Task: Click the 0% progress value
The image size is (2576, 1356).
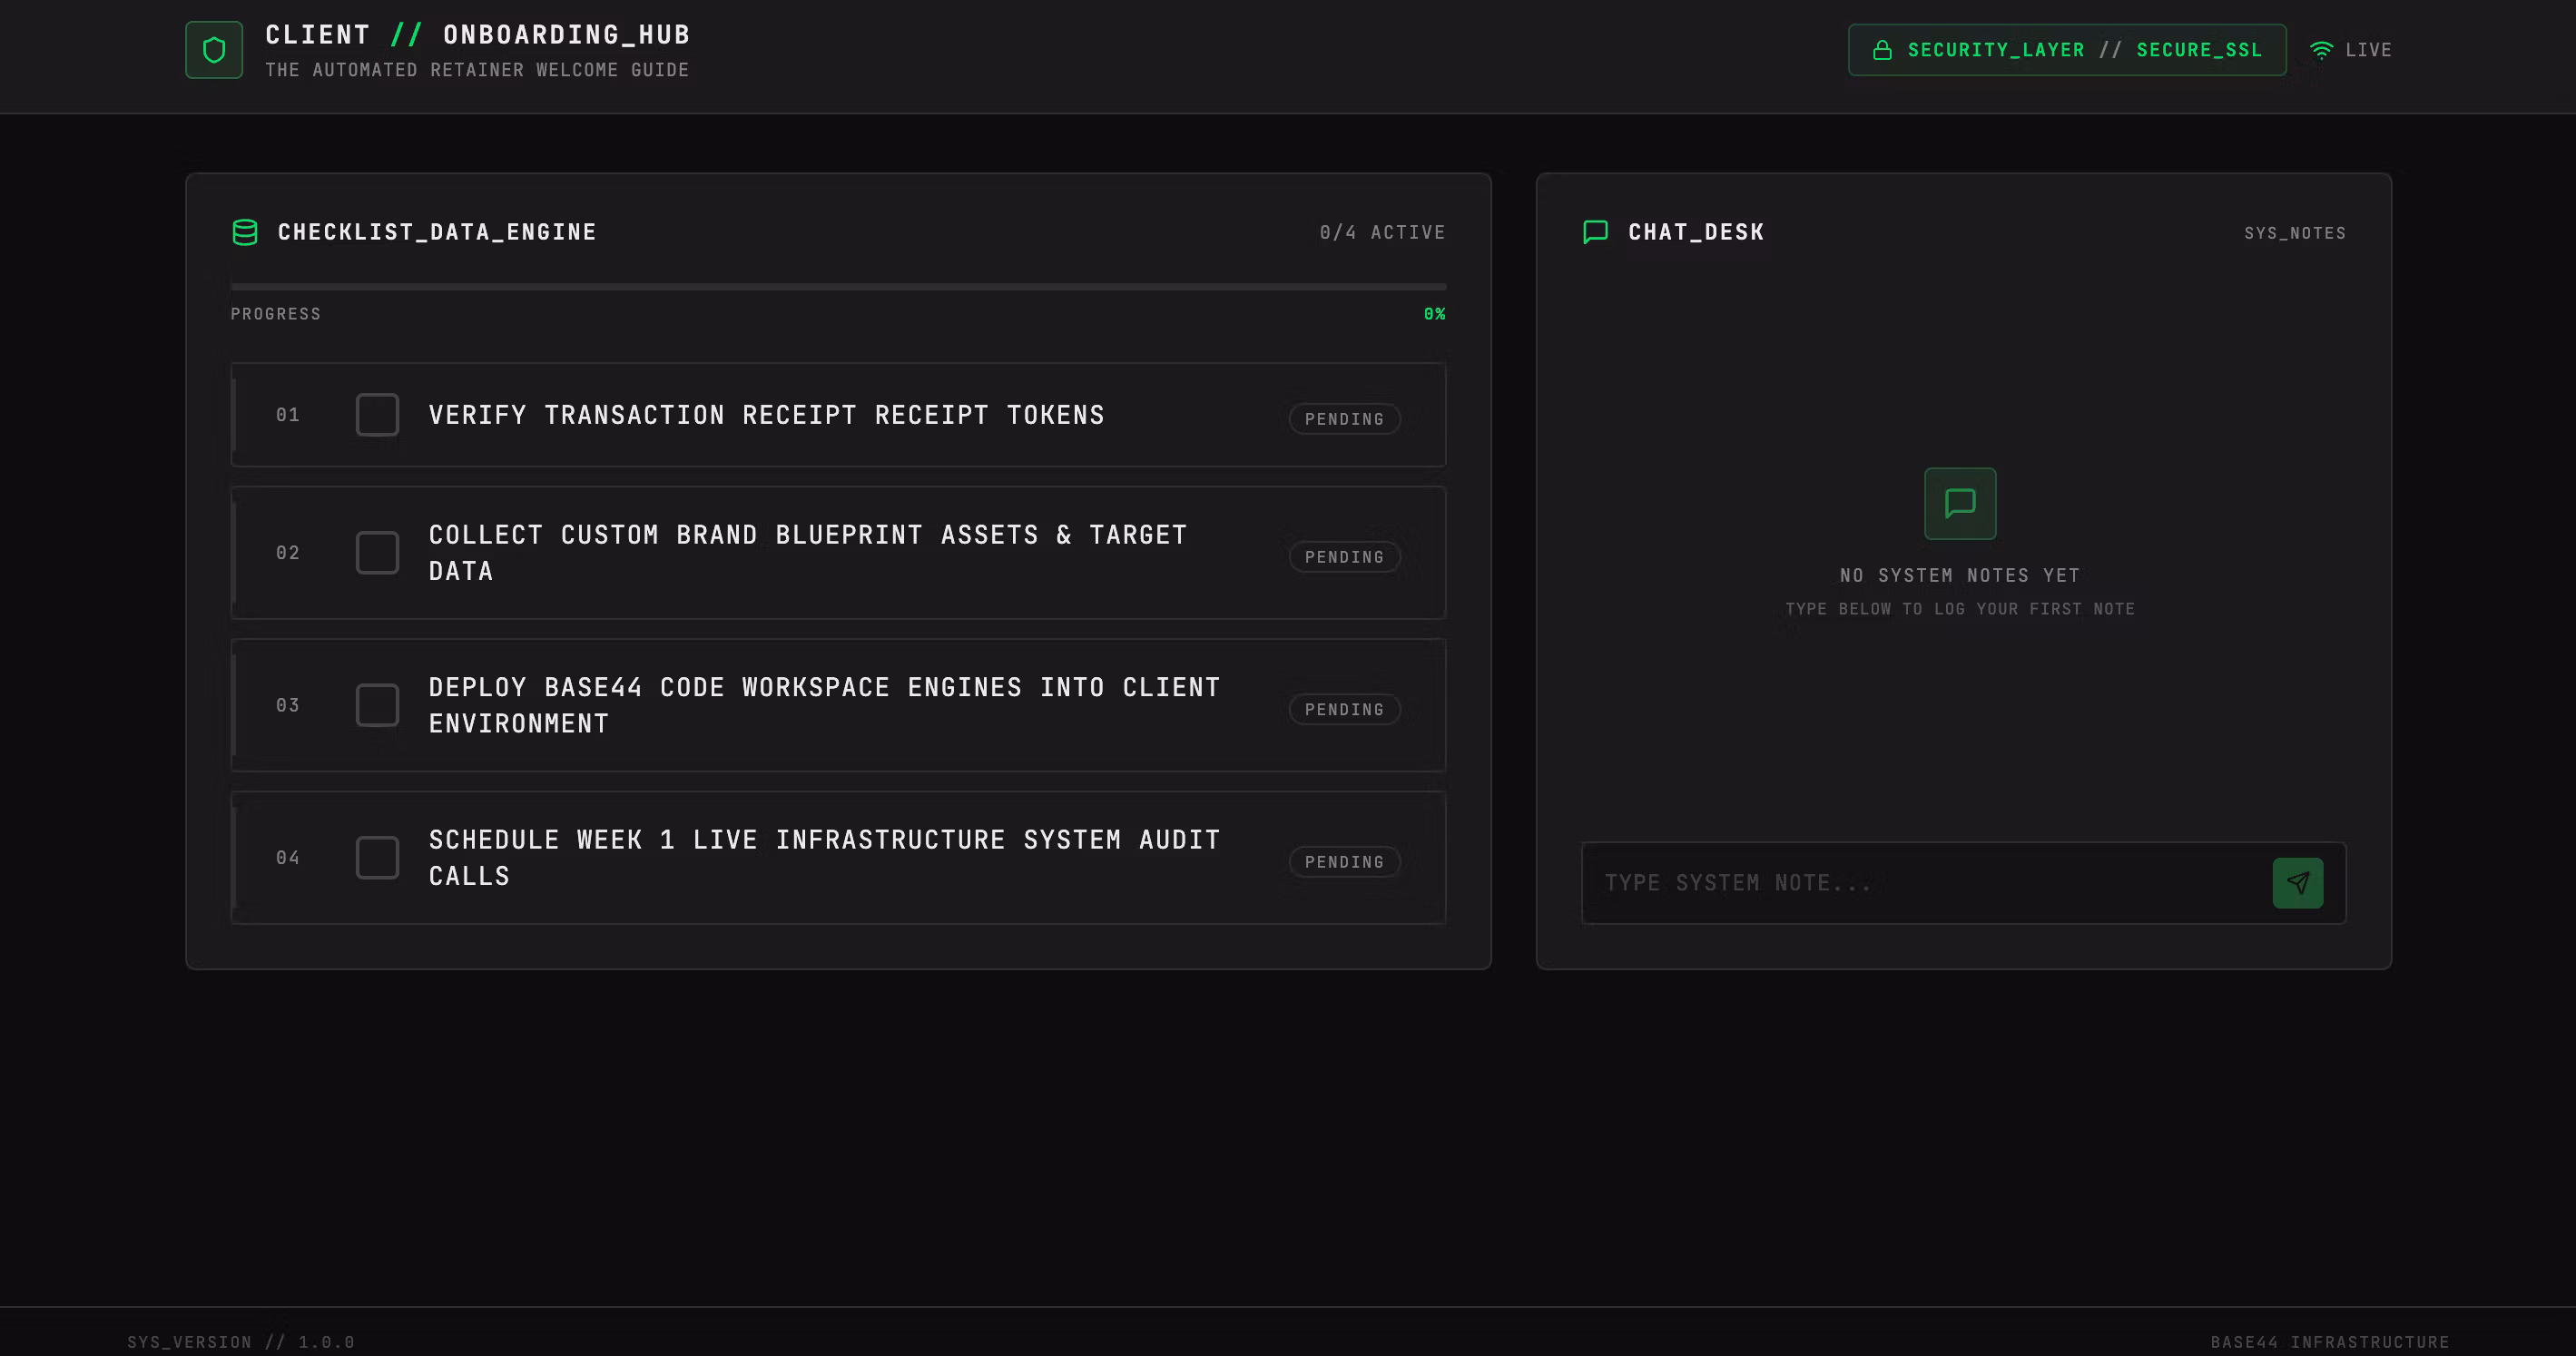Action: click(x=1434, y=314)
